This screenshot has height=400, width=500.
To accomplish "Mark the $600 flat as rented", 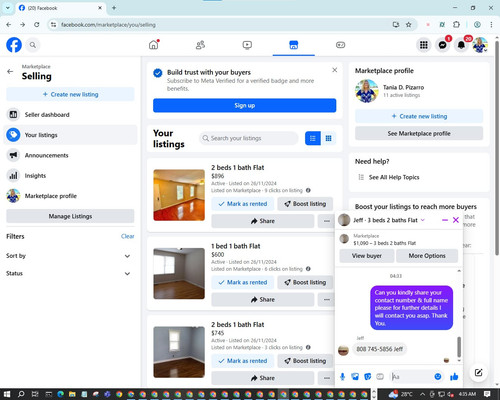I will point(243,282).
